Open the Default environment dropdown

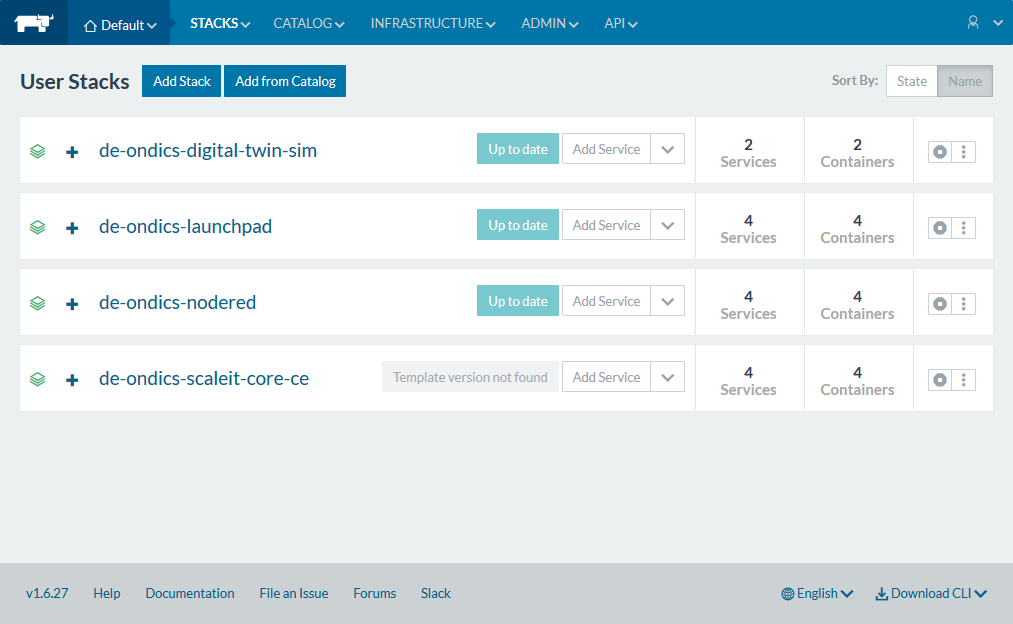tap(120, 25)
